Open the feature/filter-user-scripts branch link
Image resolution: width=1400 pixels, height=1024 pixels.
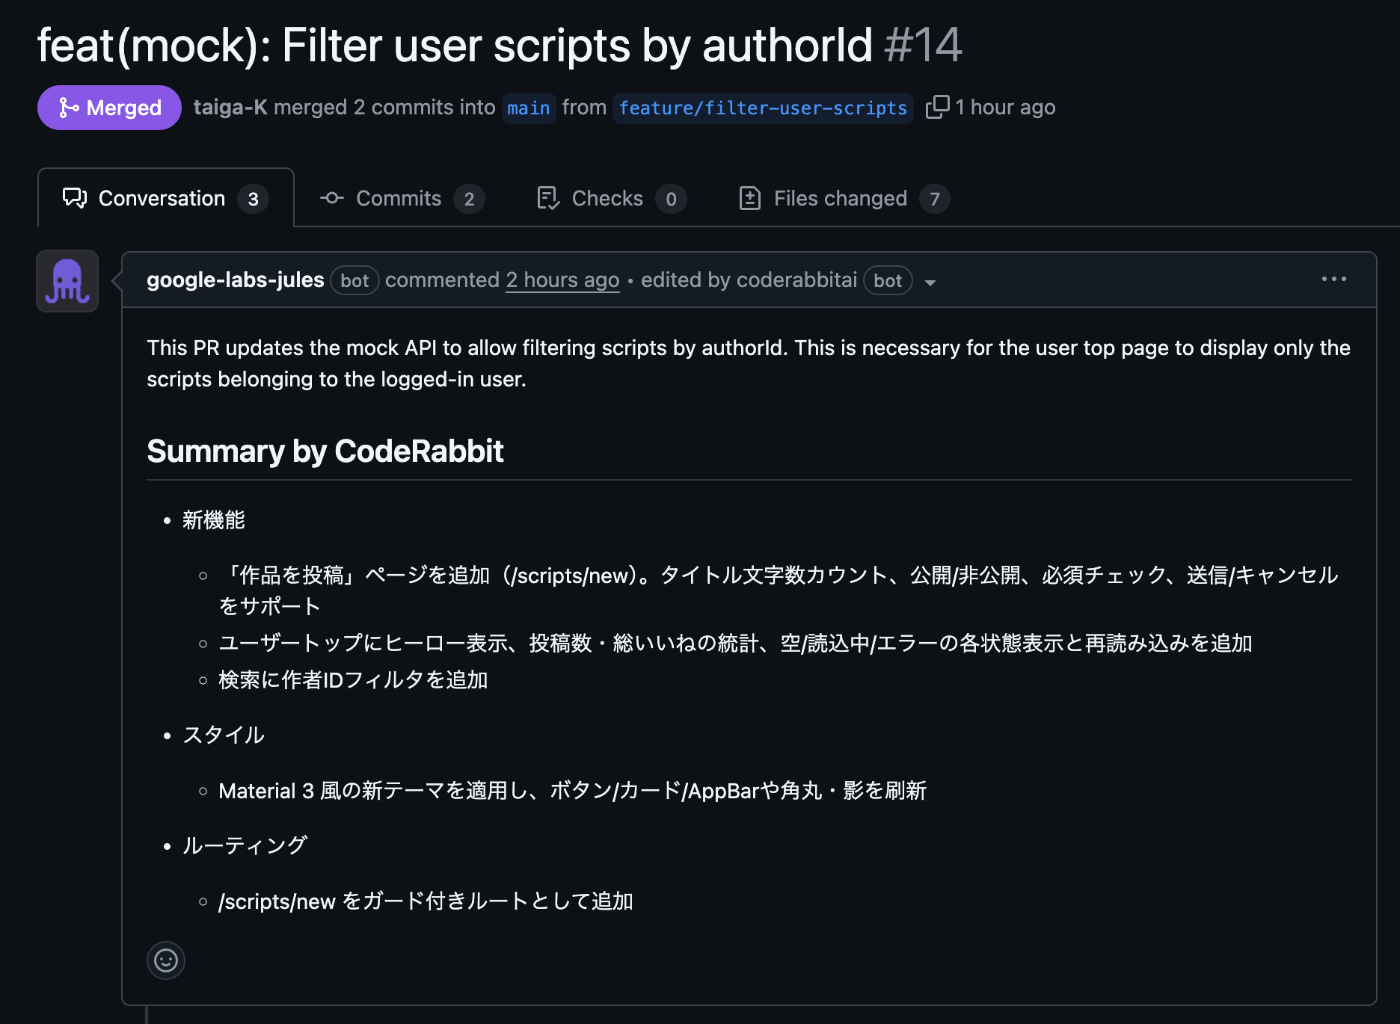(763, 108)
